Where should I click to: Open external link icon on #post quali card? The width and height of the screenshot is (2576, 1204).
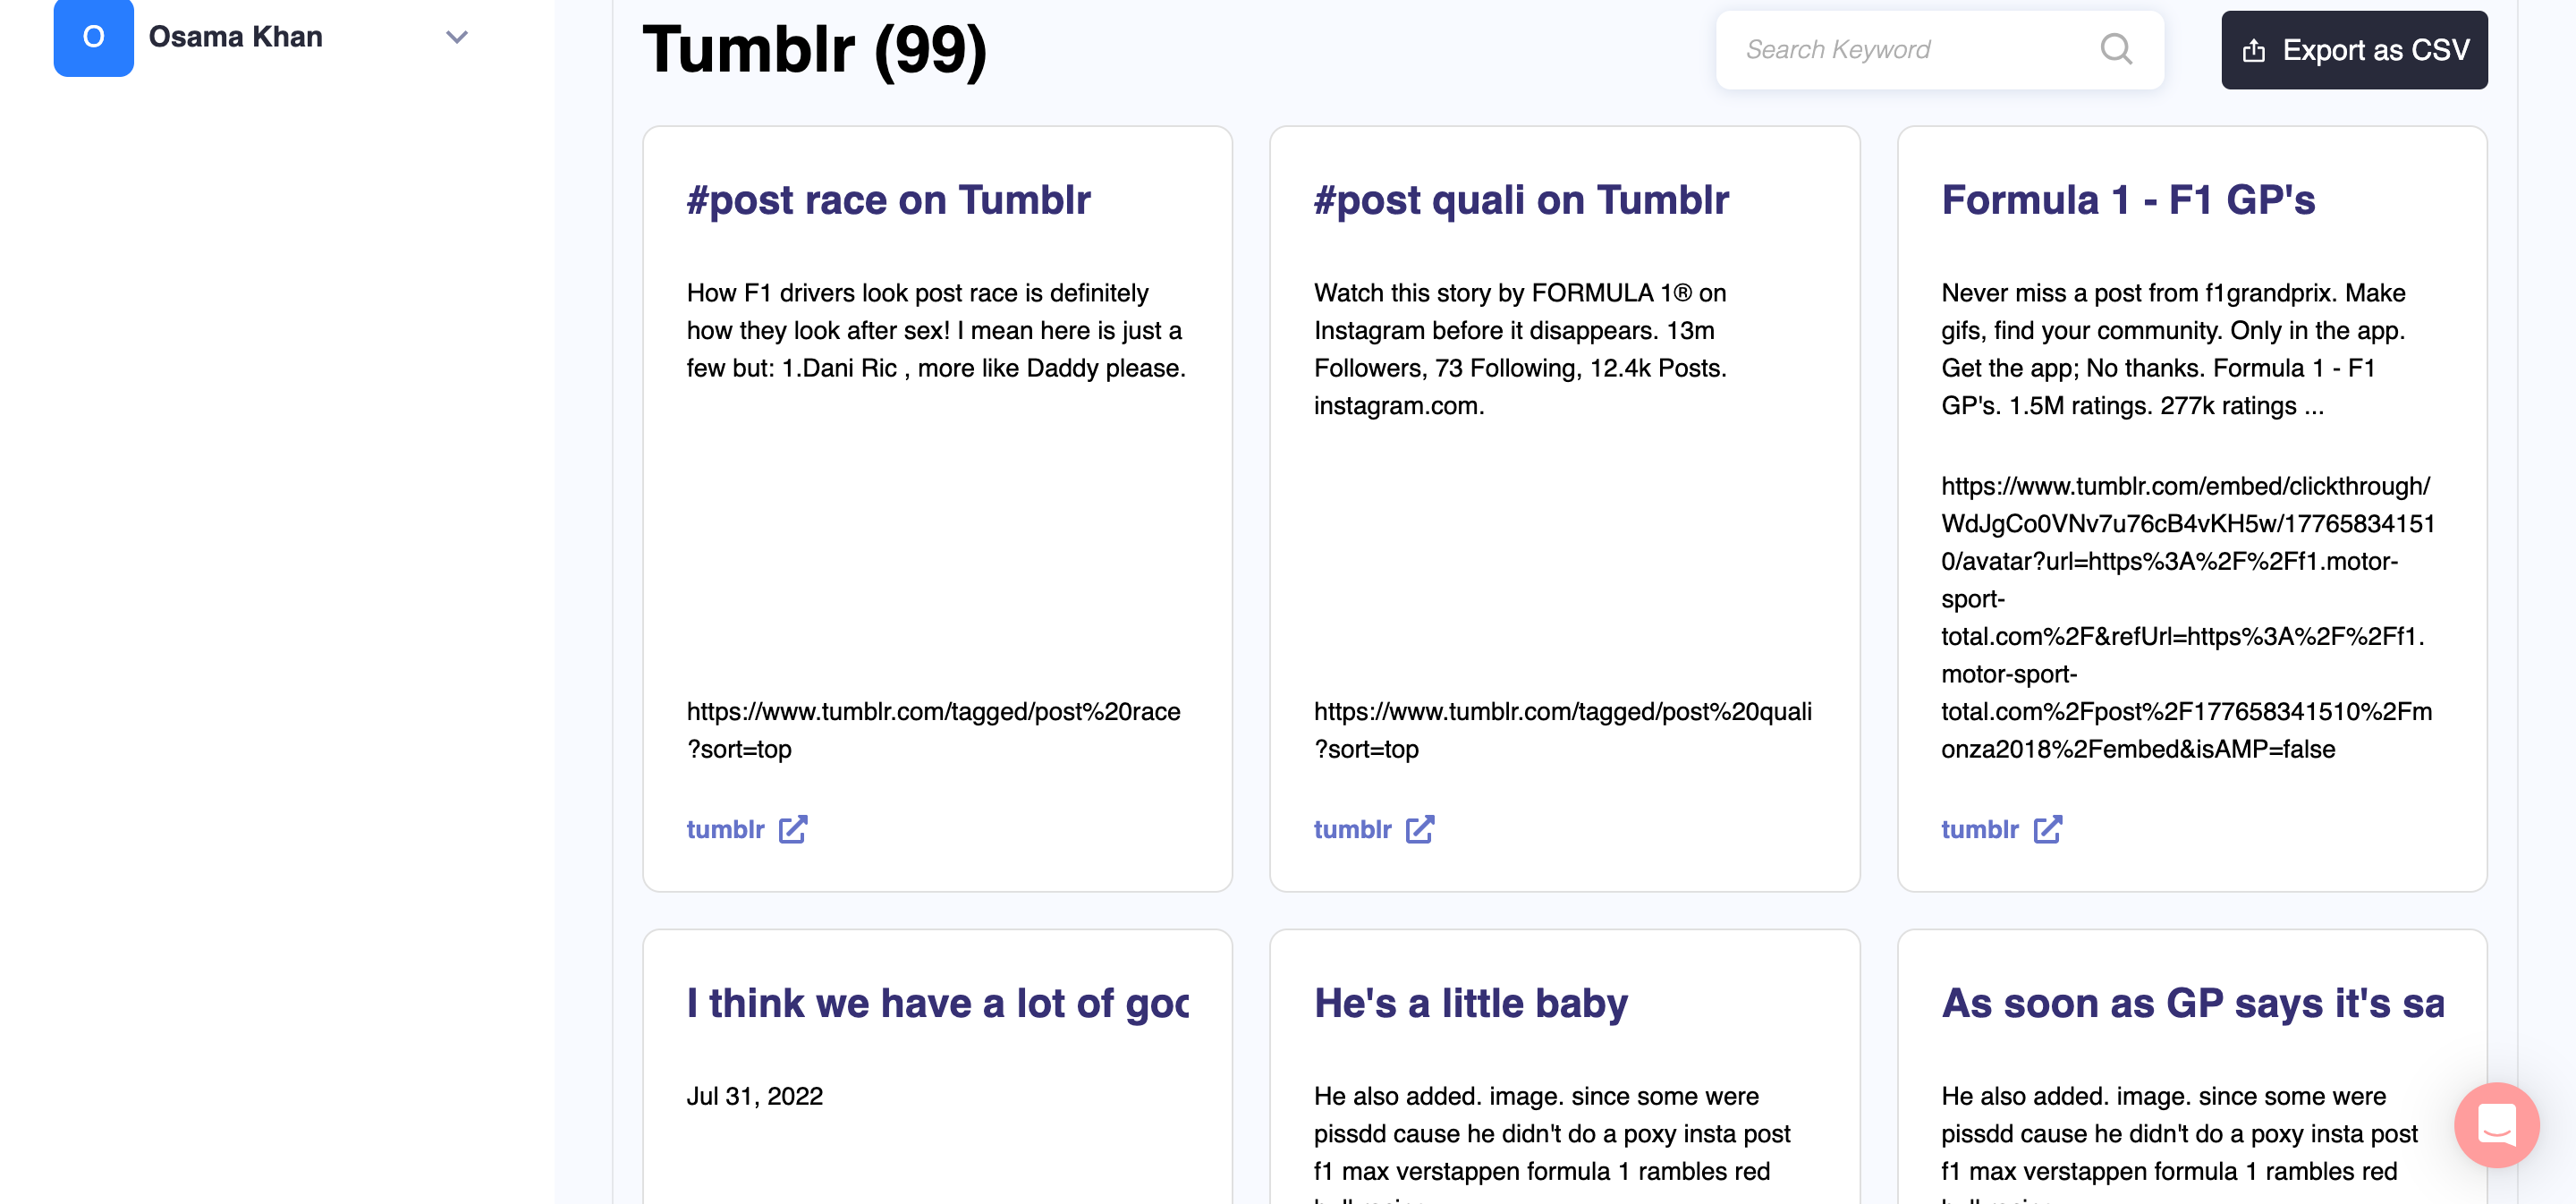click(1420, 829)
